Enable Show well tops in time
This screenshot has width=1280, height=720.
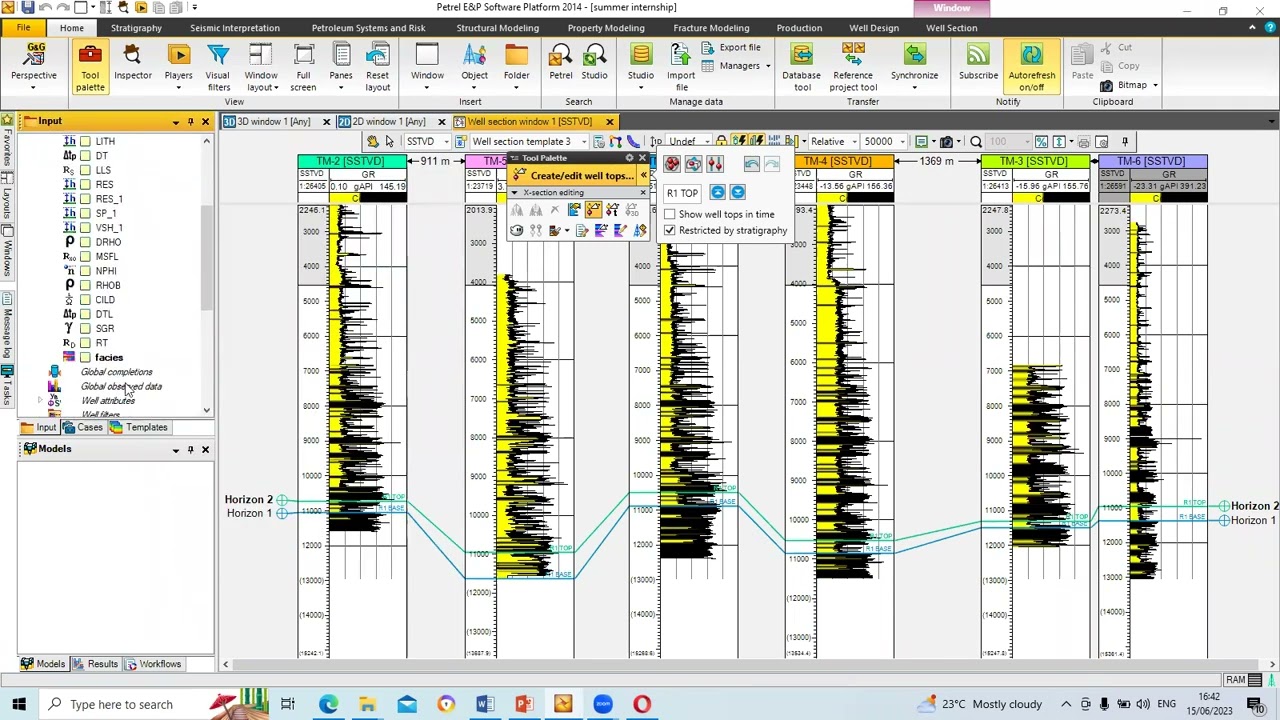(670, 214)
